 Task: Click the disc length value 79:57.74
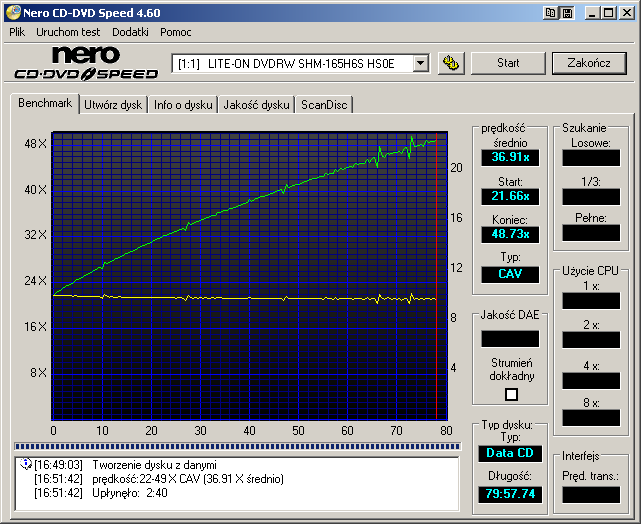[x=510, y=494]
